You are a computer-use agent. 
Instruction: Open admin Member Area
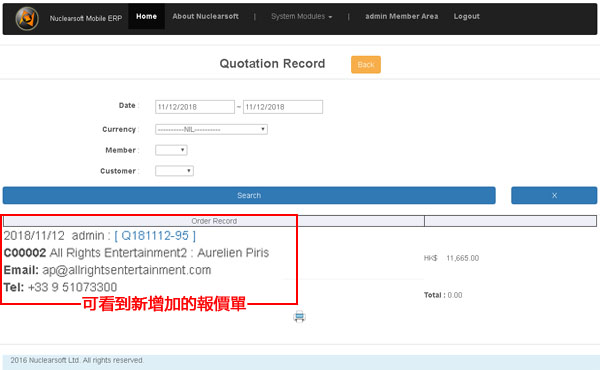[401, 16]
